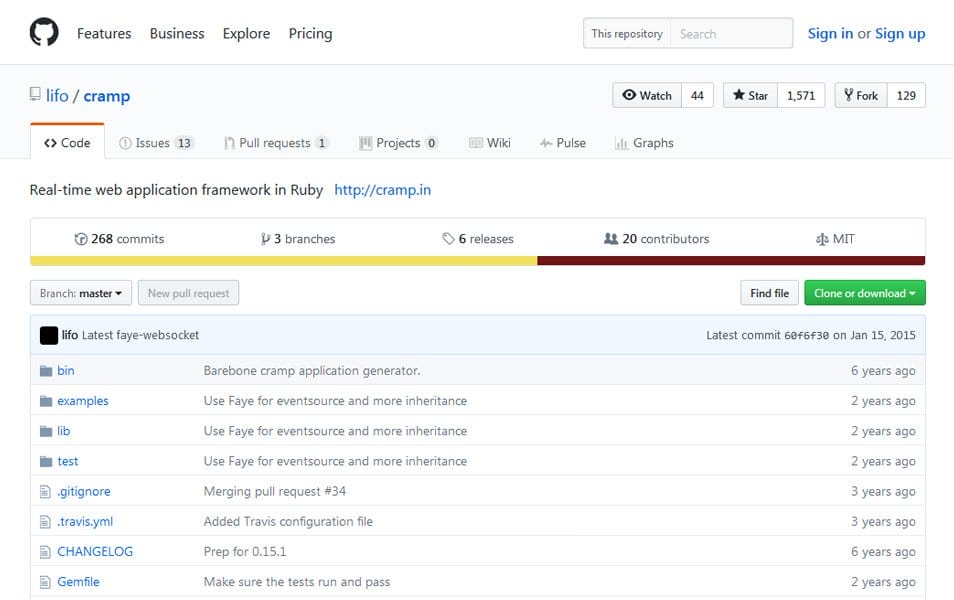Image resolution: width=954 pixels, height=600 pixels.
Task: Open the Wiki tab
Action: coord(490,143)
